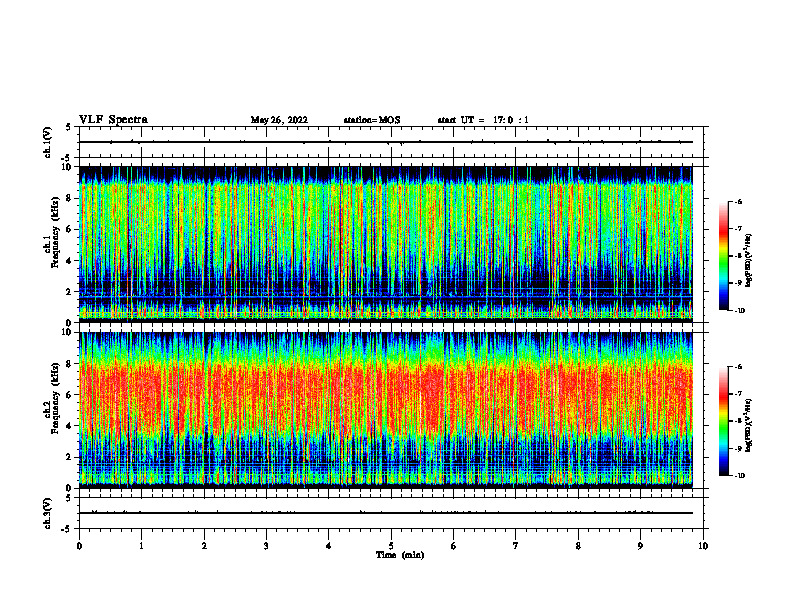
Task: Click the "-7" label on ch.1 colorbar
Action: (x=739, y=229)
